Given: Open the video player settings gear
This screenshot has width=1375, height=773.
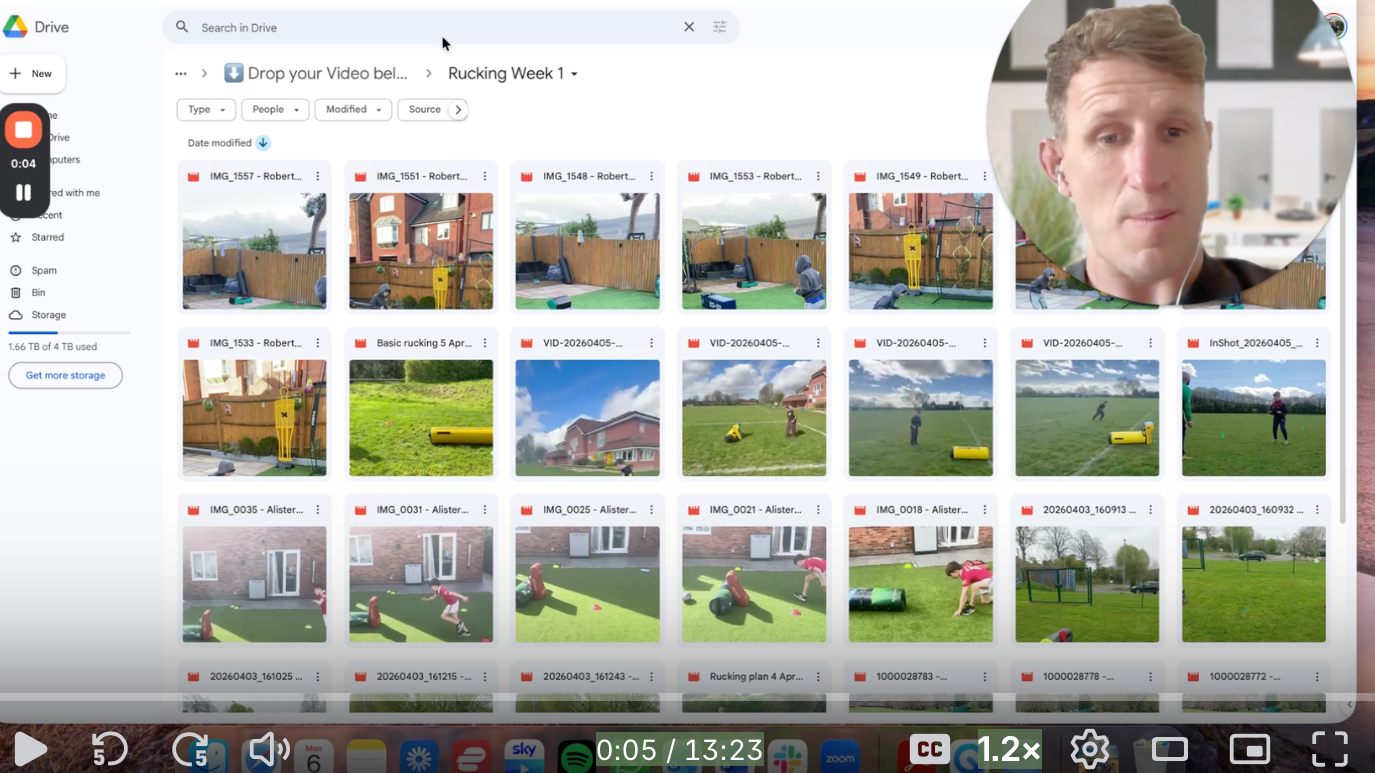Looking at the screenshot, I should (x=1089, y=749).
